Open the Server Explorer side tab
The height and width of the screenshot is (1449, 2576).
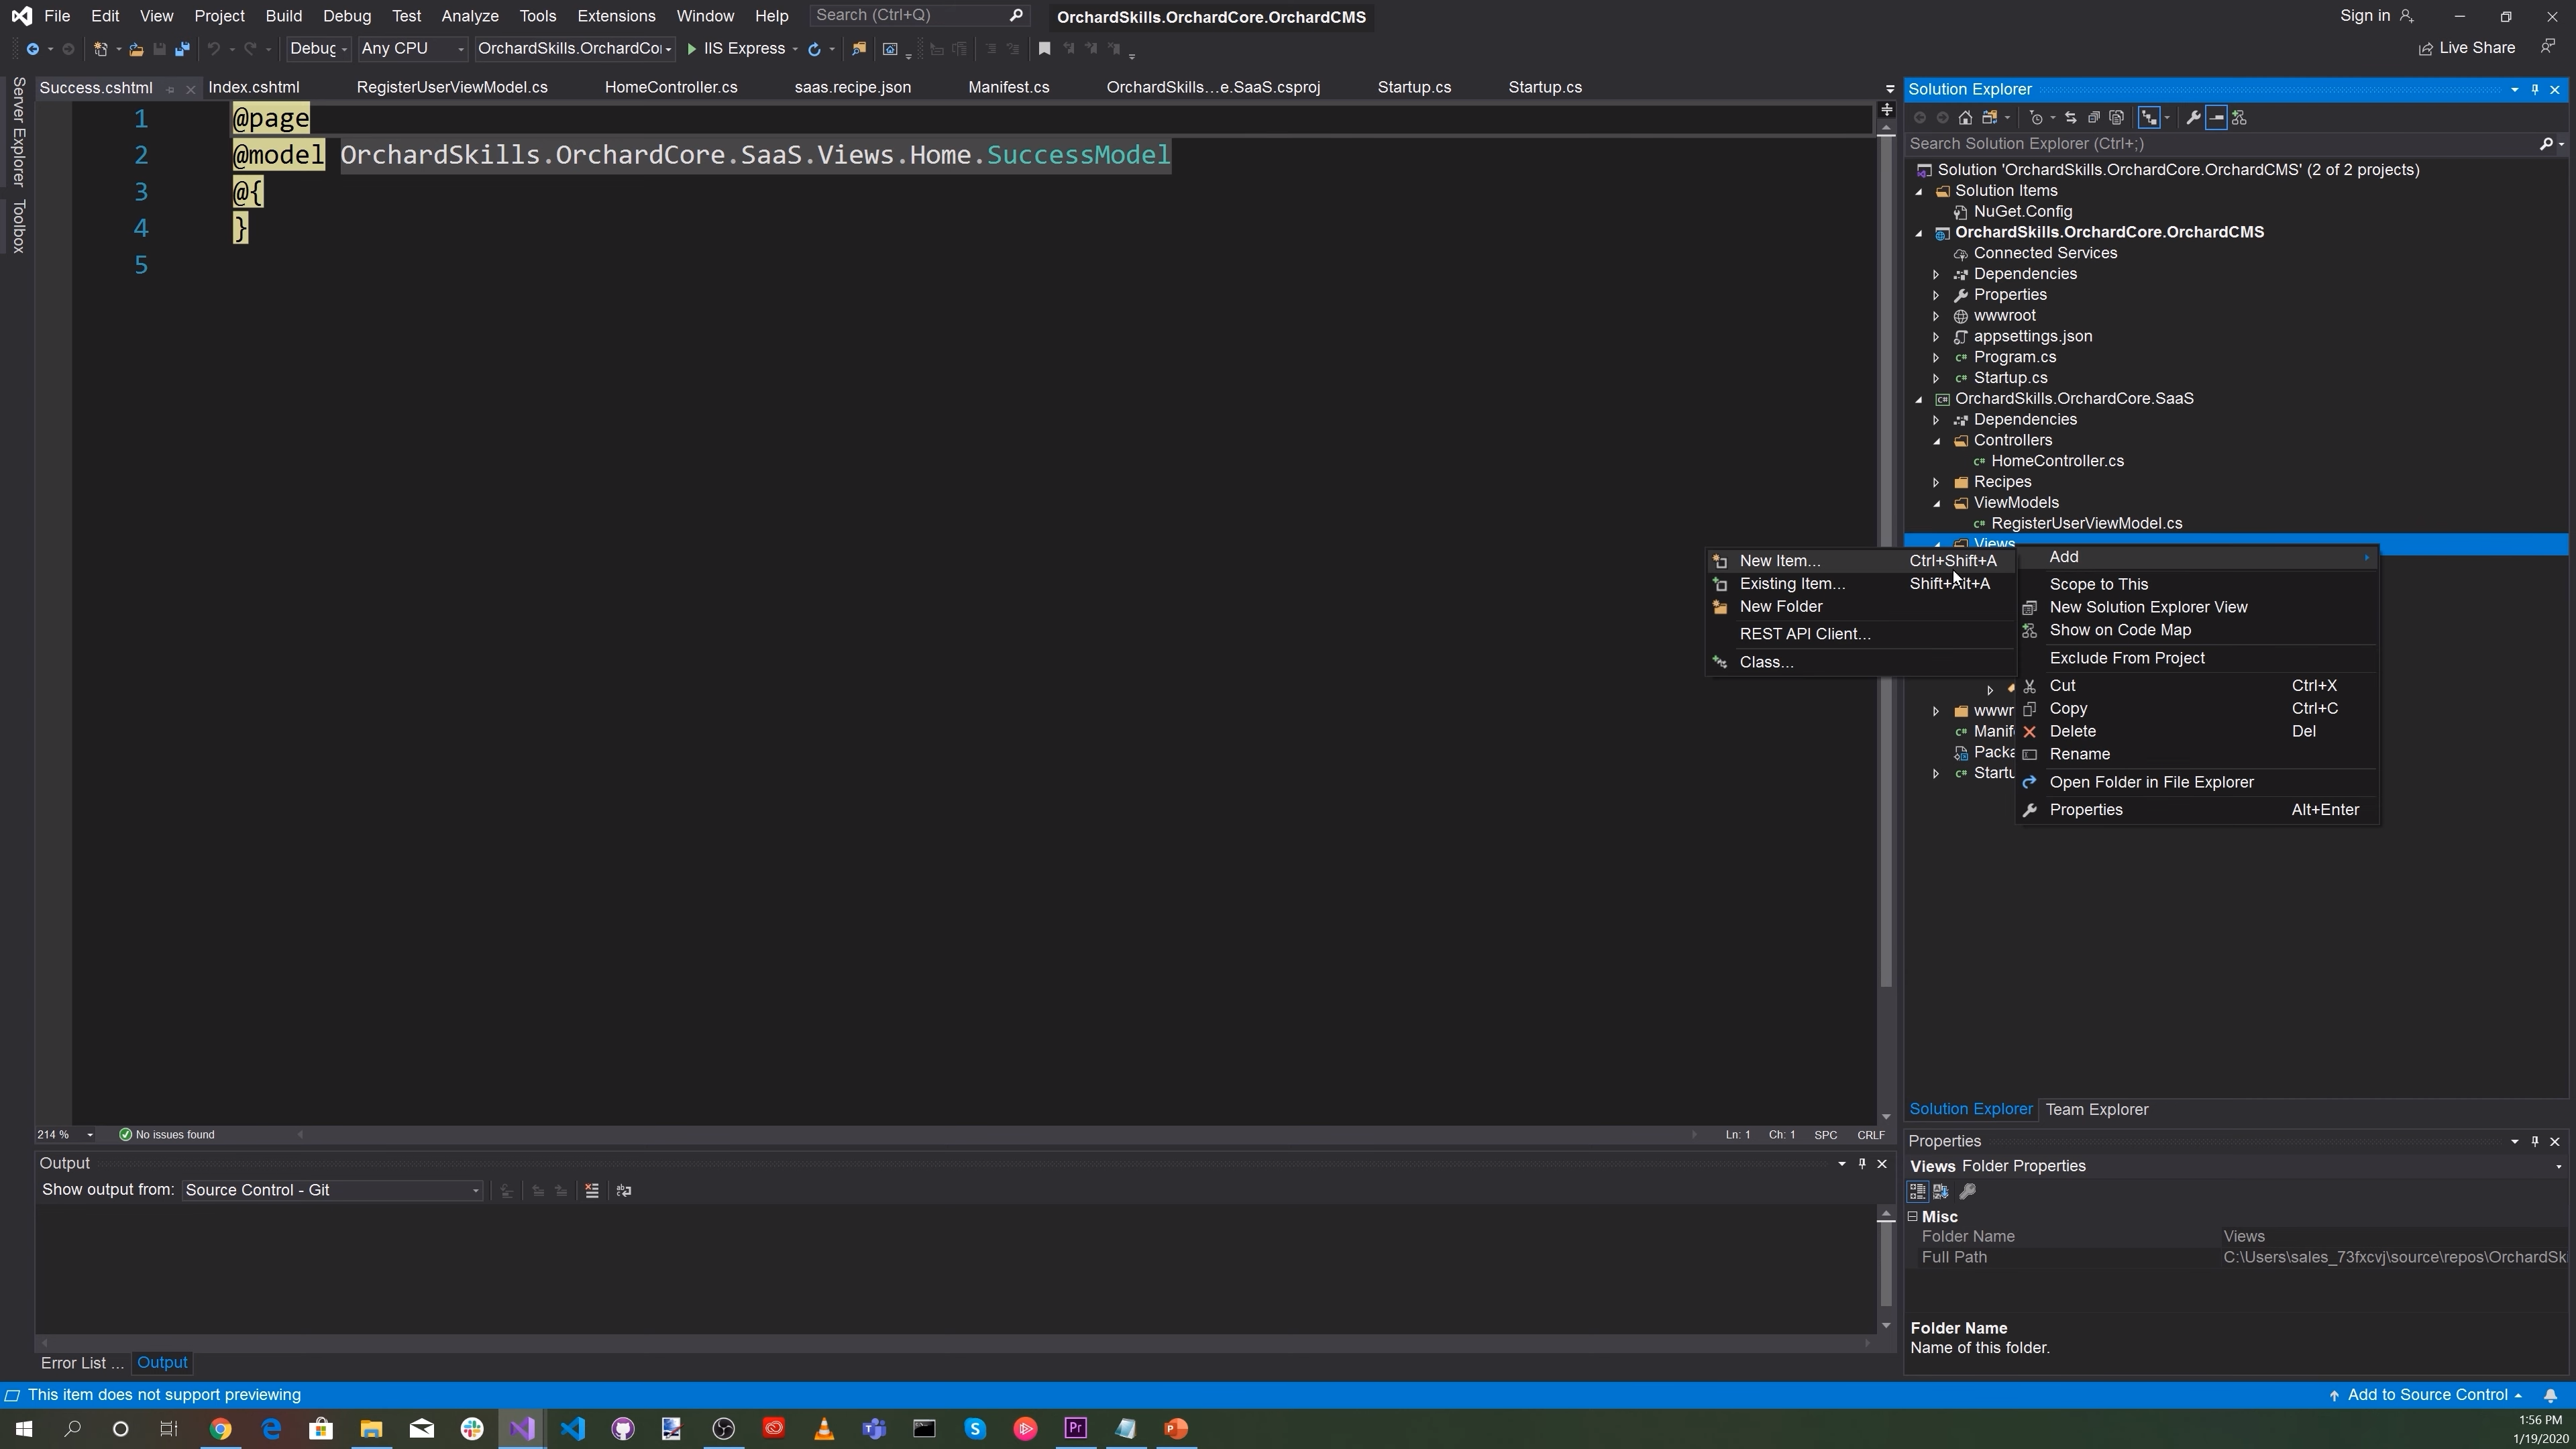(x=18, y=132)
